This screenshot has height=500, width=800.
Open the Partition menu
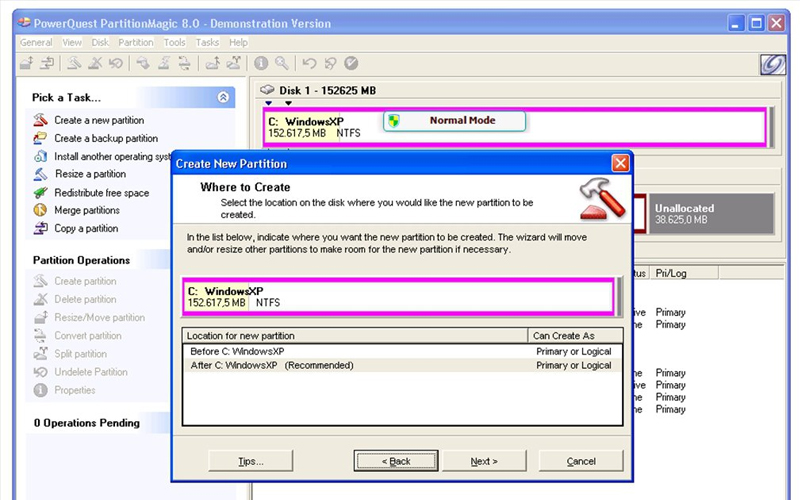tap(136, 42)
